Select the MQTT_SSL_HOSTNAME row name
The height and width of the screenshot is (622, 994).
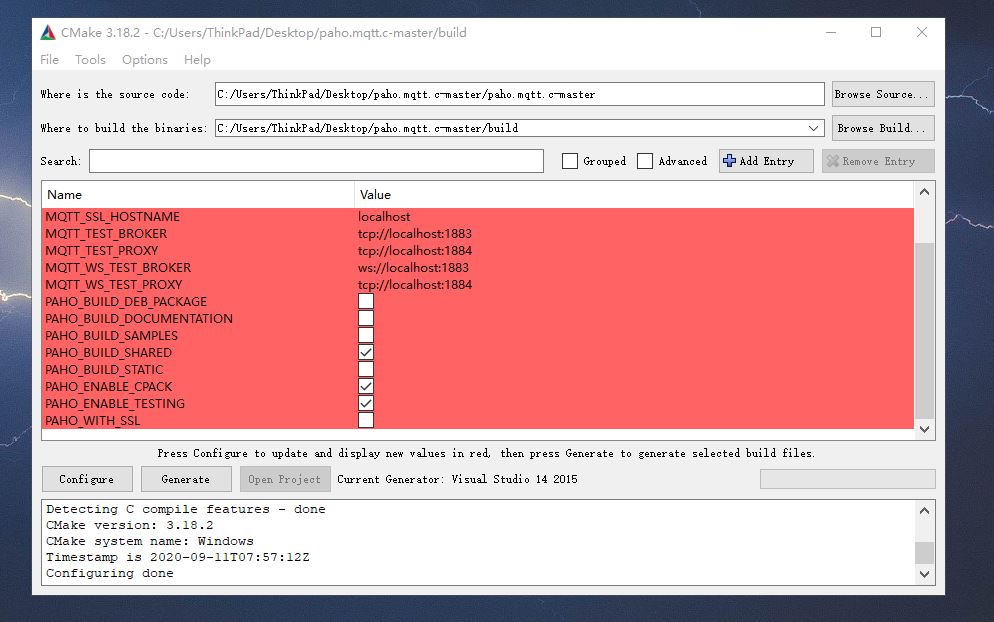pos(112,217)
